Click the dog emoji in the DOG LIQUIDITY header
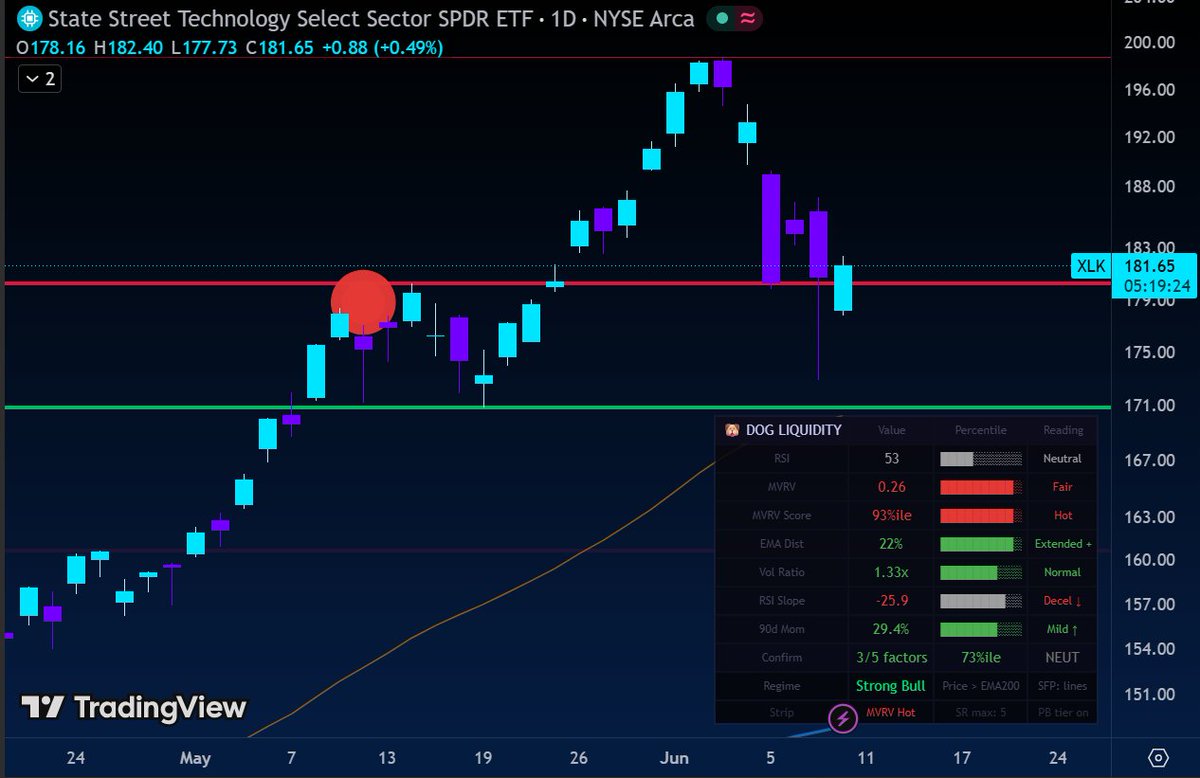Viewport: 1200px width, 778px height. pyautogui.click(x=731, y=430)
